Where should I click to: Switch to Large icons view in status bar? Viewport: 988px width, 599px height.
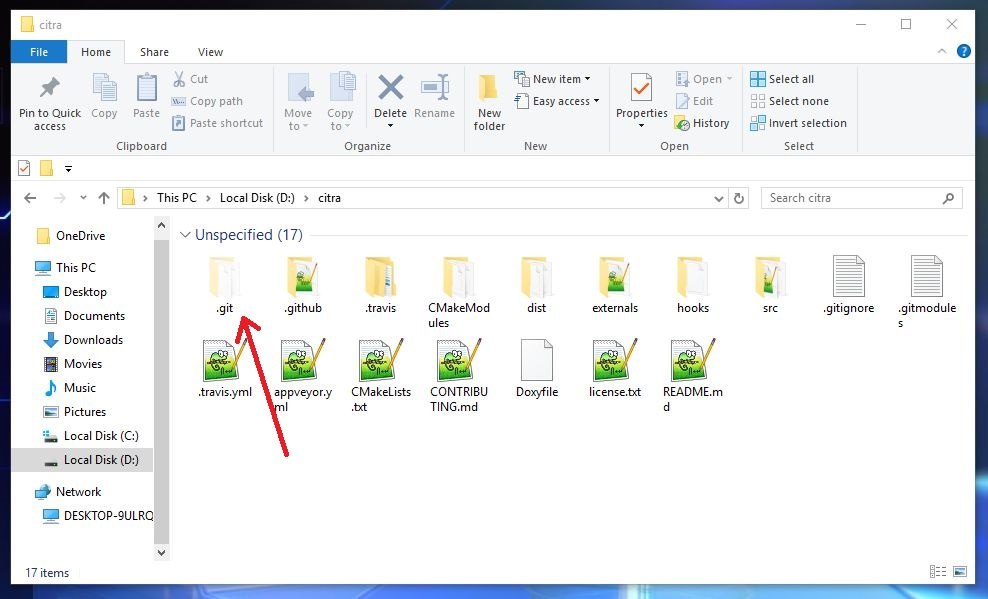tap(960, 571)
